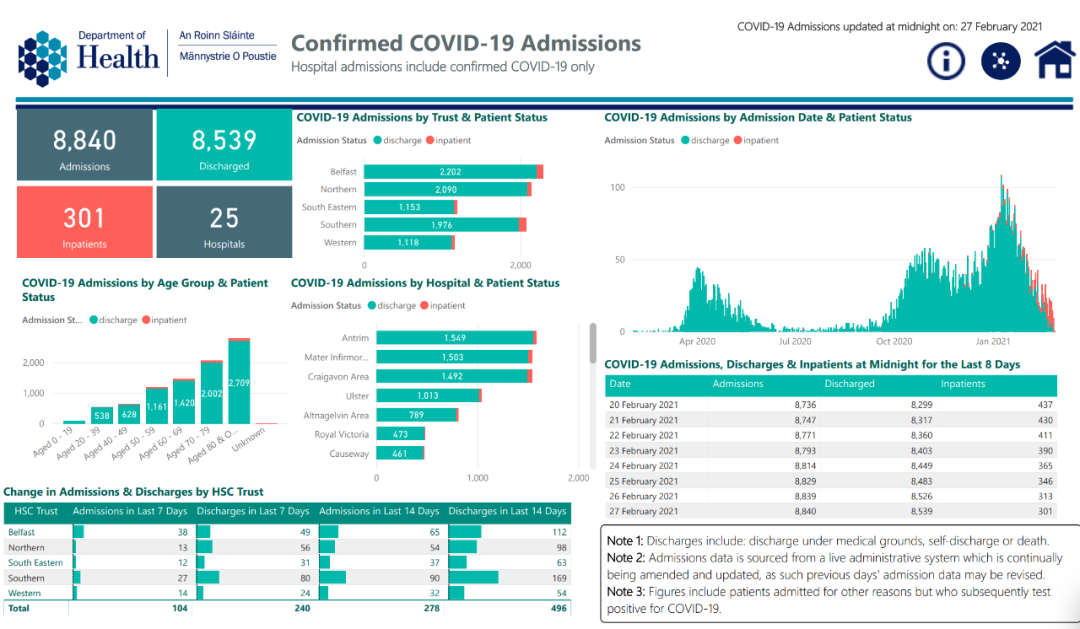The height and width of the screenshot is (629, 1080).
Task: Click the Western bar labeled 1,118
Action: coord(408,243)
